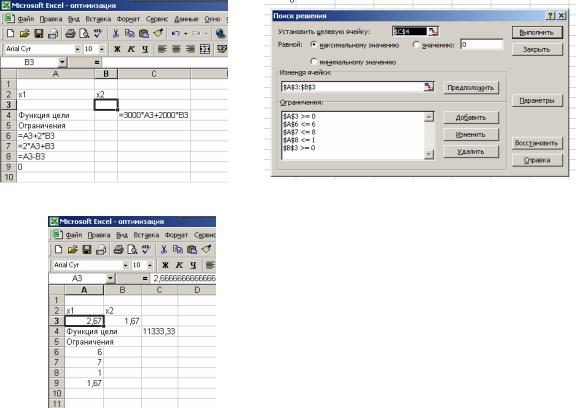Align text left in window with B3 selected

(162, 49)
